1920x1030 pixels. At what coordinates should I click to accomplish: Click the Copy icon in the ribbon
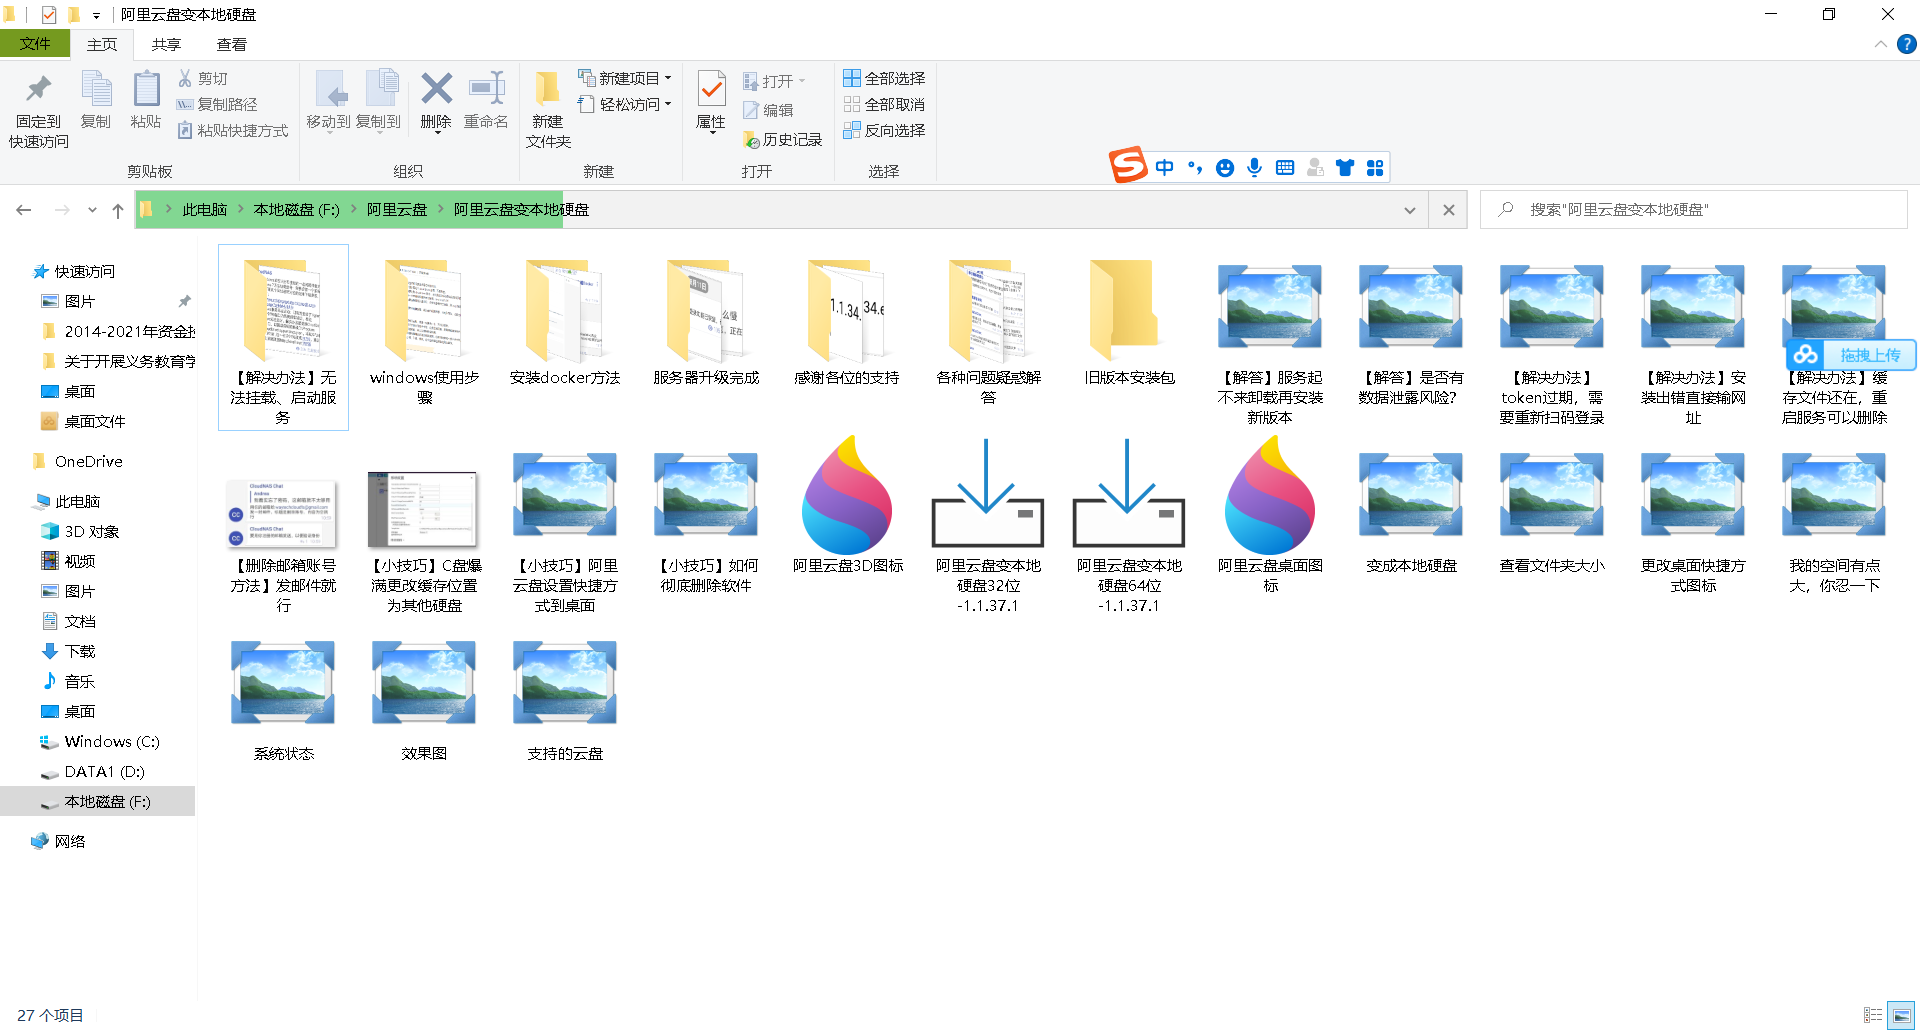(x=96, y=90)
